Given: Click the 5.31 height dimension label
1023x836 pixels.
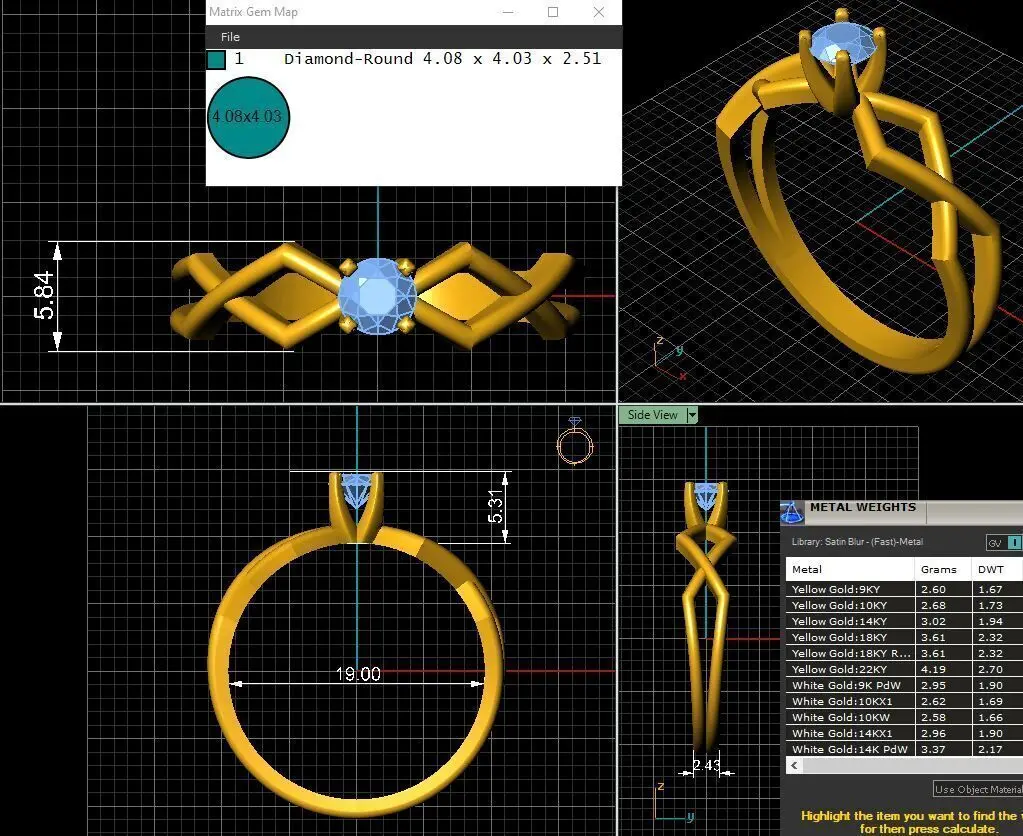Looking at the screenshot, I should pos(495,506).
